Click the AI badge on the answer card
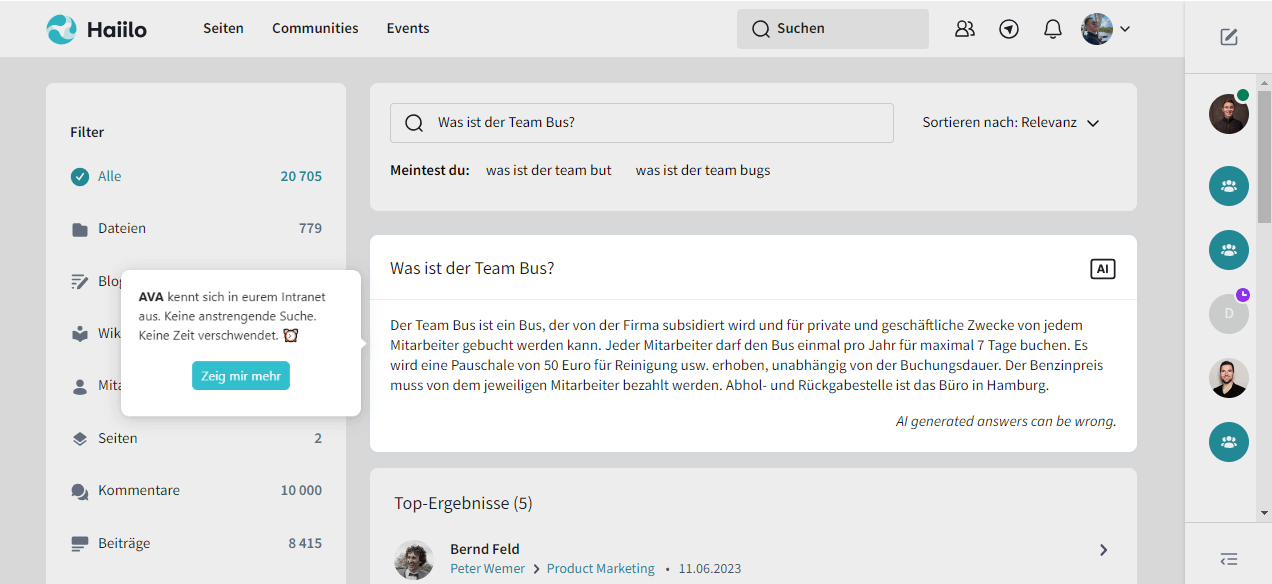 1102,269
